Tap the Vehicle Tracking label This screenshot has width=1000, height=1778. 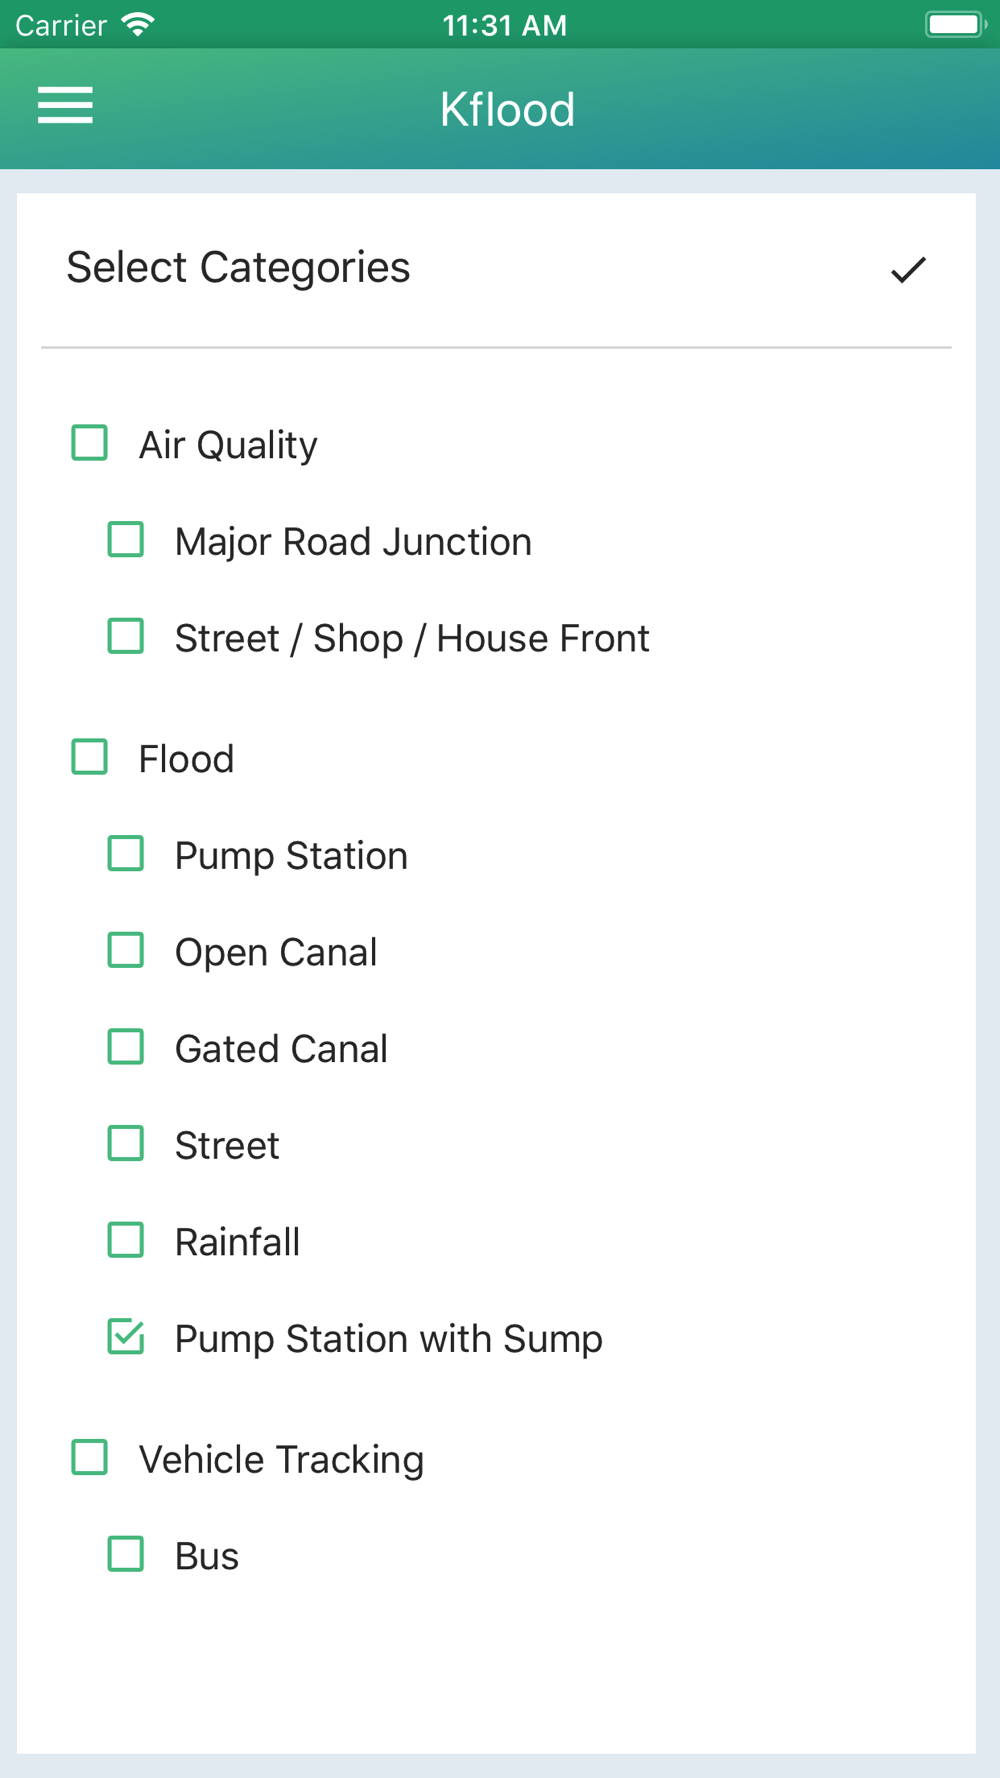[281, 1460]
